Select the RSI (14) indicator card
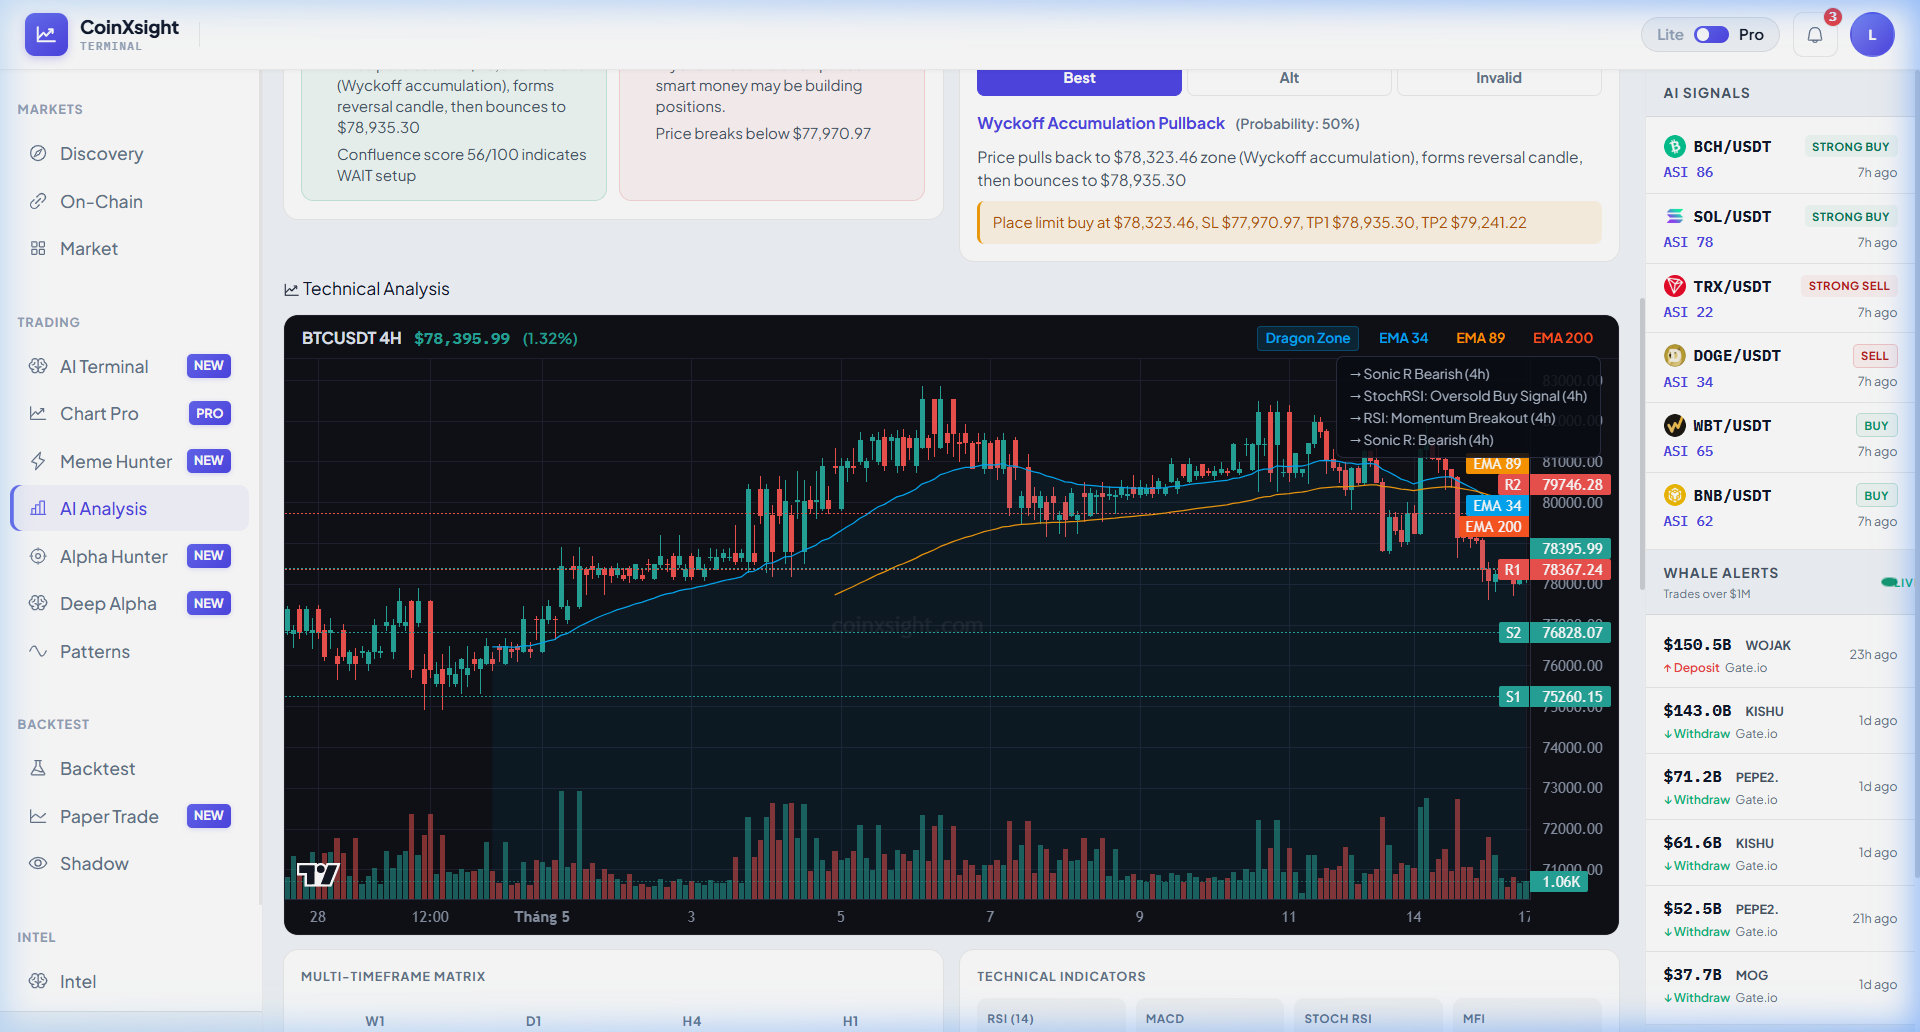 tap(1051, 1016)
